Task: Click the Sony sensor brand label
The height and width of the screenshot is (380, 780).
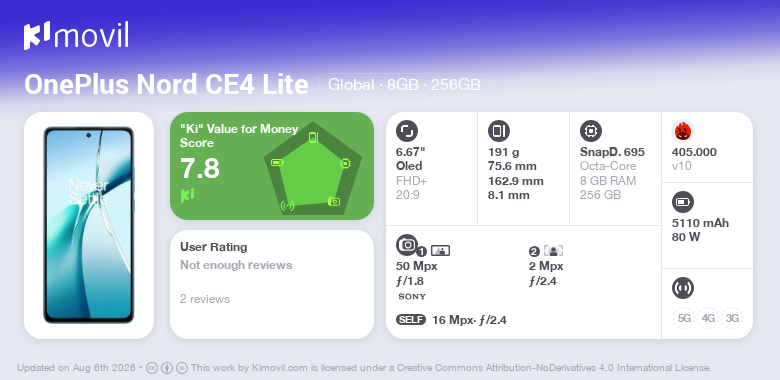Action: pyautogui.click(x=412, y=297)
